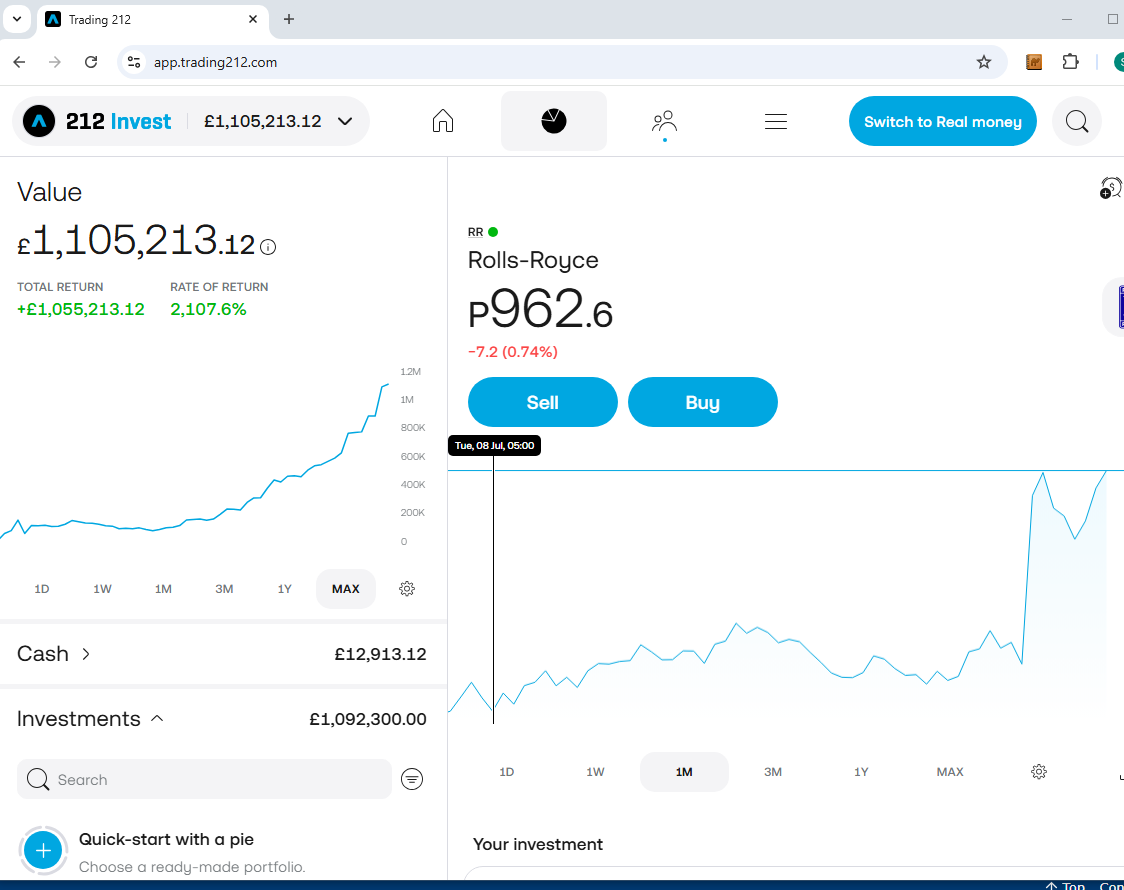Collapse the Investments section
Image resolution: width=1124 pixels, height=890 pixels.
click(157, 719)
